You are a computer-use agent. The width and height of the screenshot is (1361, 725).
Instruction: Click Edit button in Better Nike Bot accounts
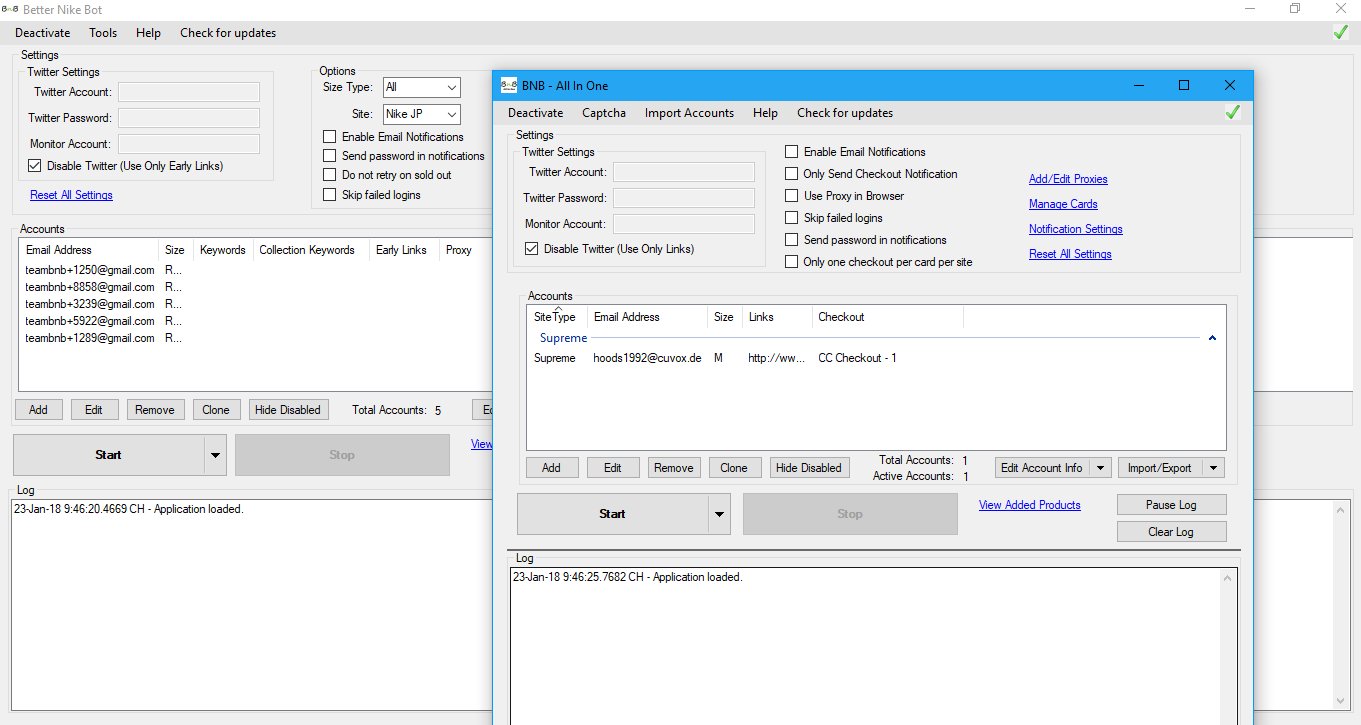[94, 410]
